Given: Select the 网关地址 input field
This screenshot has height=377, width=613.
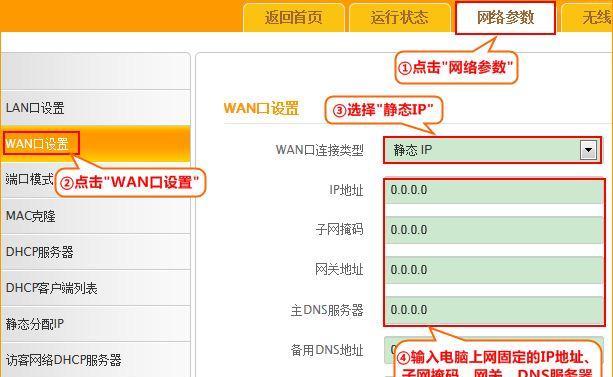Looking at the screenshot, I should pos(494,270).
